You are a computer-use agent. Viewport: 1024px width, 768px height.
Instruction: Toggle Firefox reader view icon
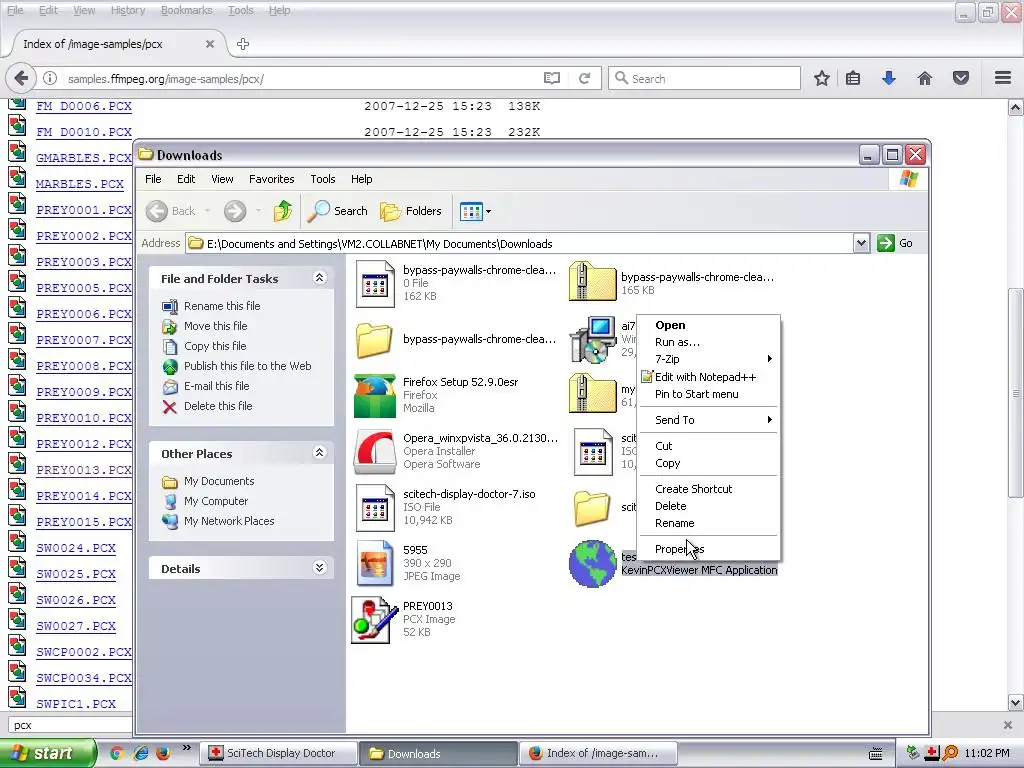click(552, 78)
